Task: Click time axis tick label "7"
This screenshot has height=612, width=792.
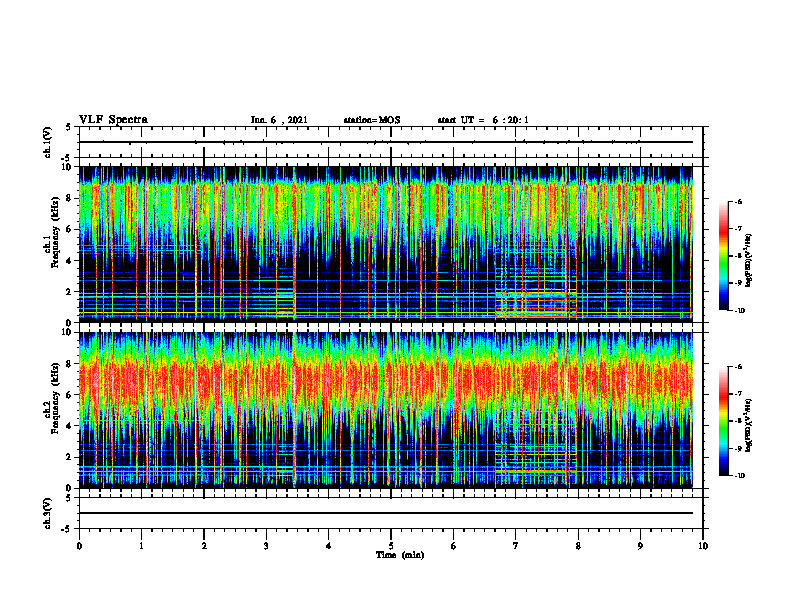Action: point(516,546)
